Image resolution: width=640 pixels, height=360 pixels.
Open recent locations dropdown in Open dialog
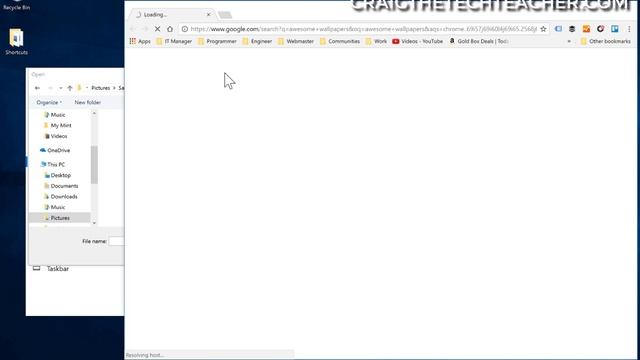point(61,88)
